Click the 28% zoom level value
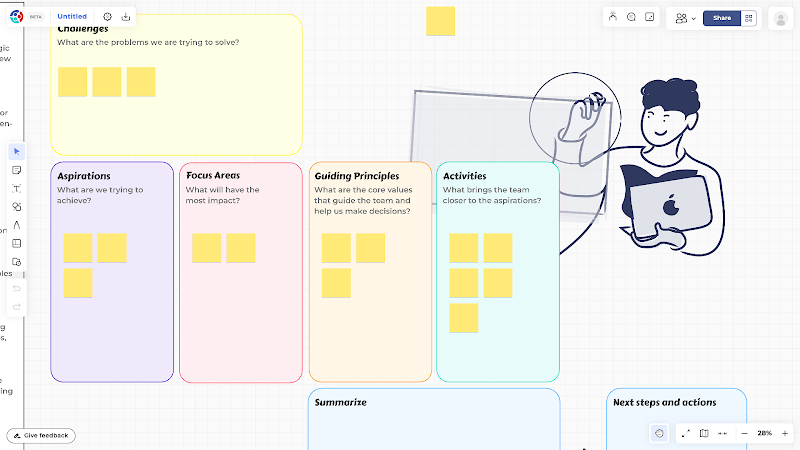800x450 pixels. (x=764, y=433)
